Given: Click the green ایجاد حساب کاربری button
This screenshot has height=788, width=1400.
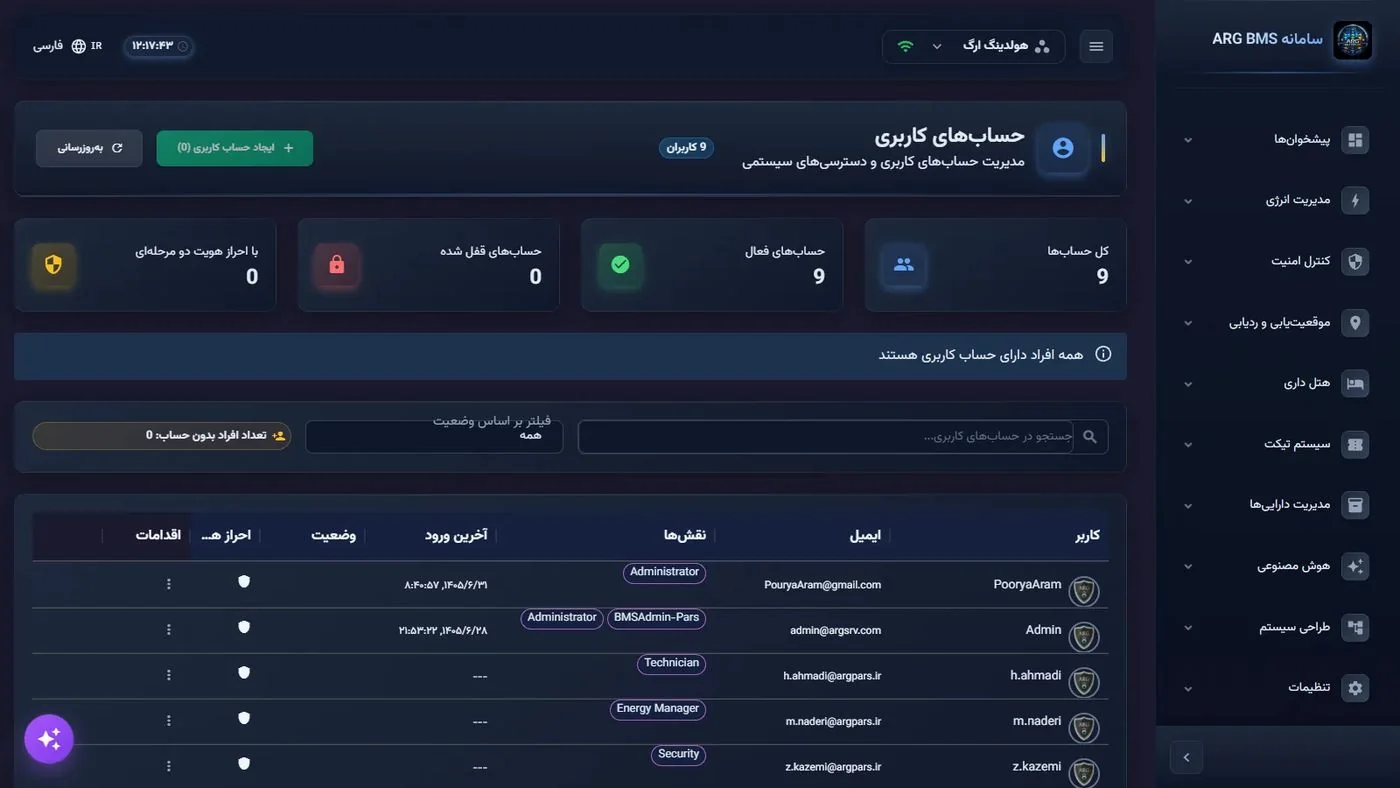Looking at the screenshot, I should tap(235, 148).
